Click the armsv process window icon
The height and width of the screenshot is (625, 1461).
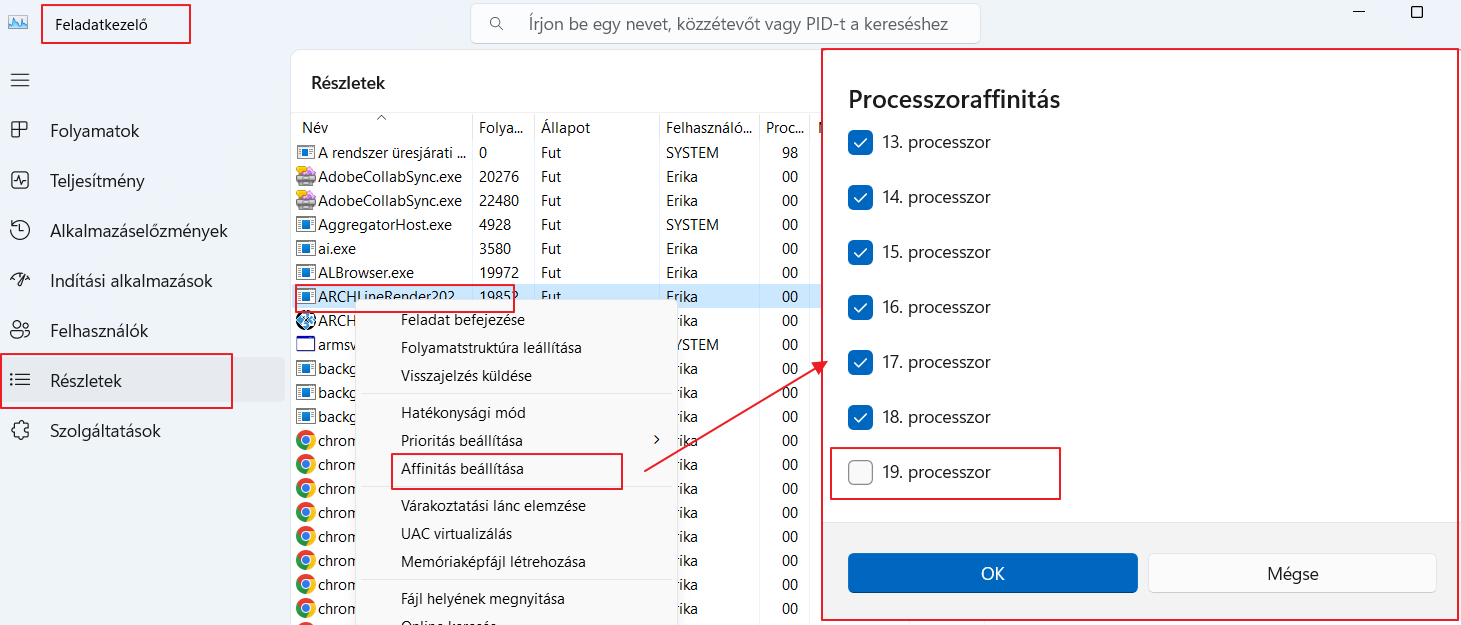coord(306,345)
